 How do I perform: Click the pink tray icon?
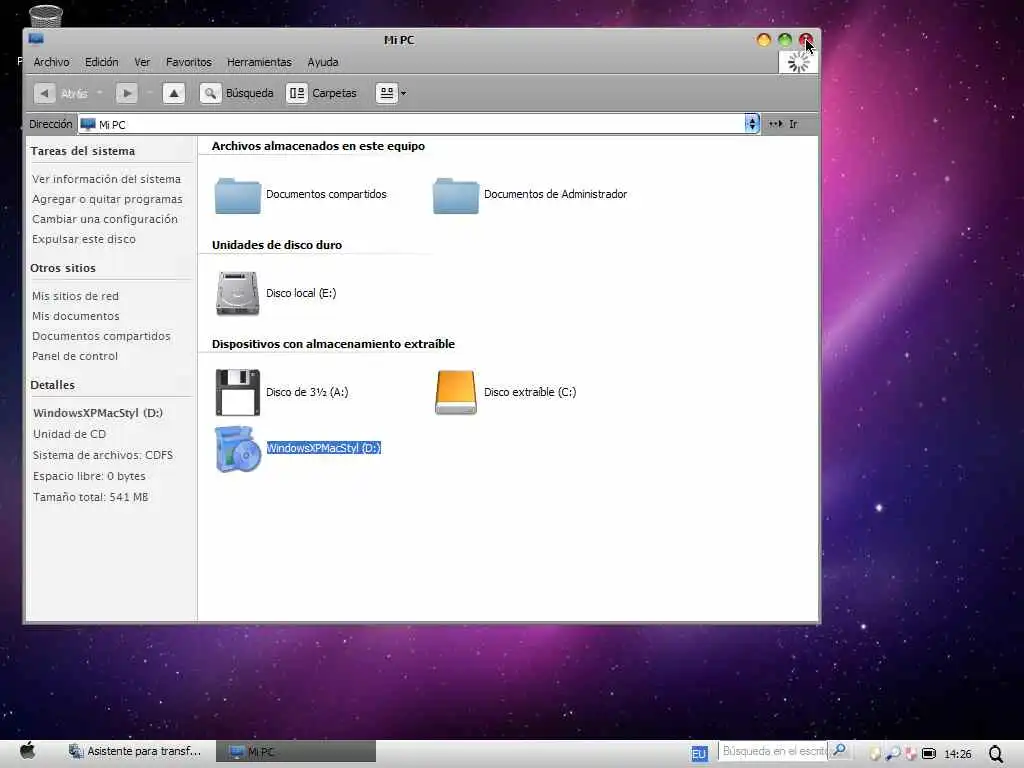910,754
